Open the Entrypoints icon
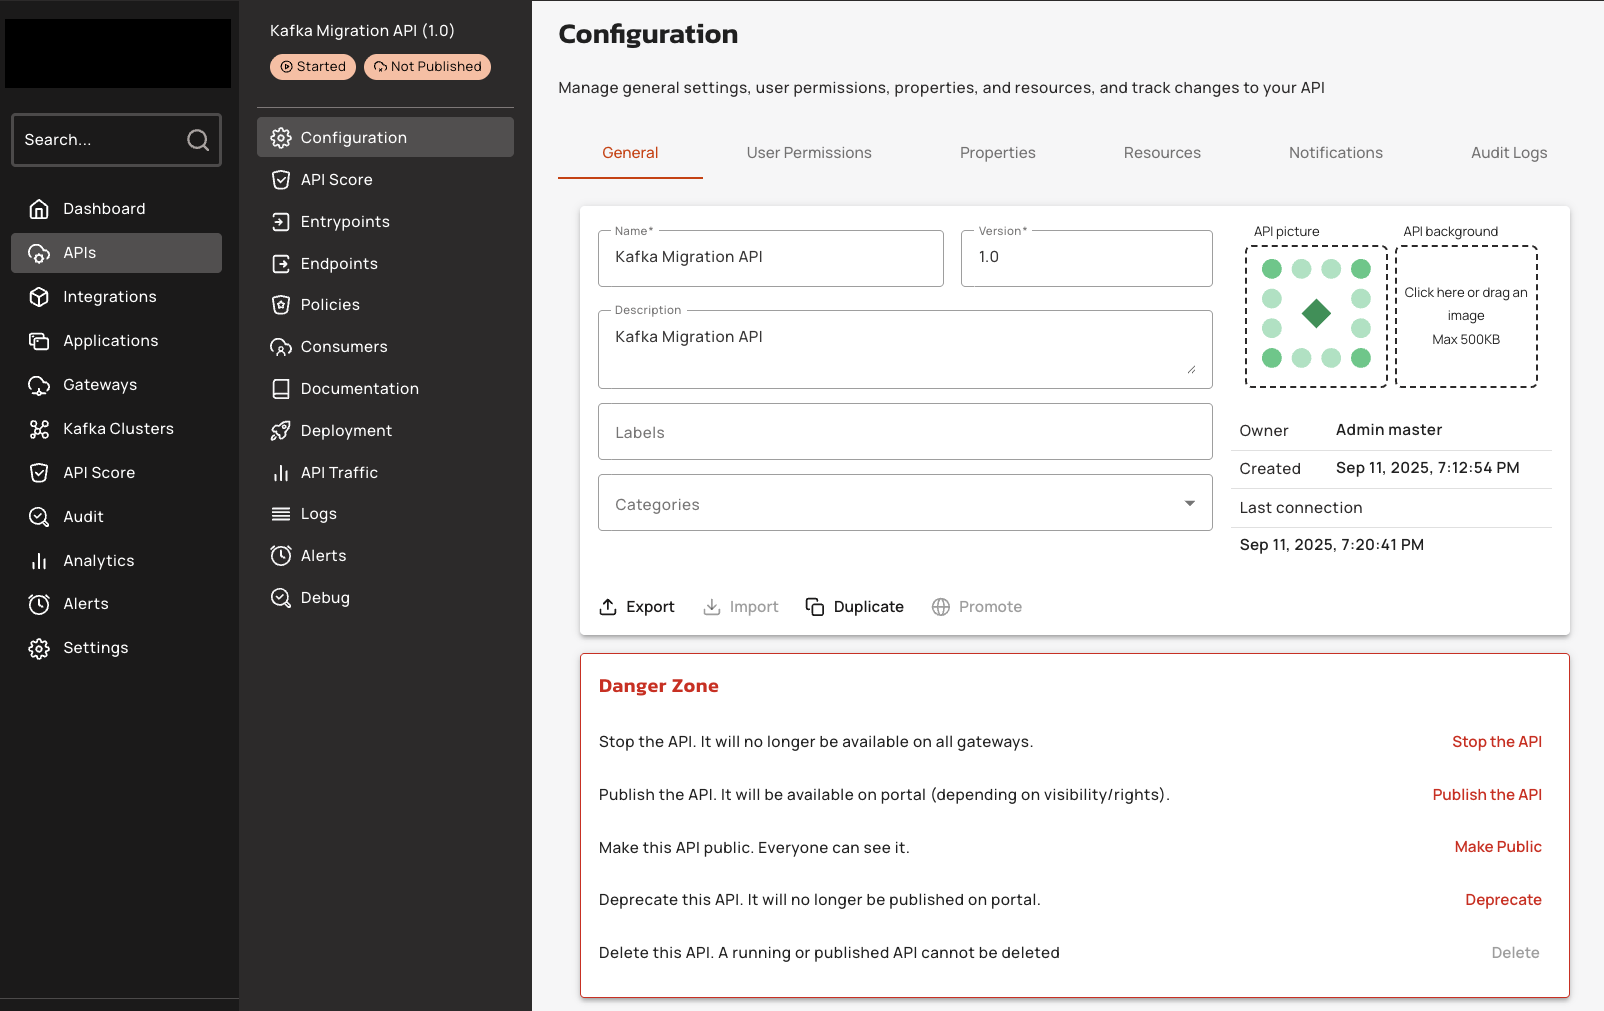 281,222
